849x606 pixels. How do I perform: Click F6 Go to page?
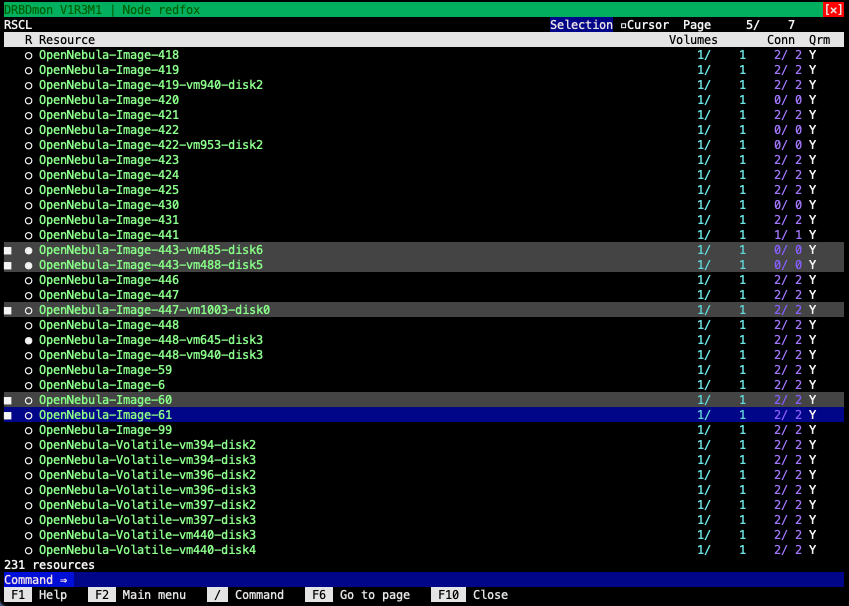coord(357,595)
